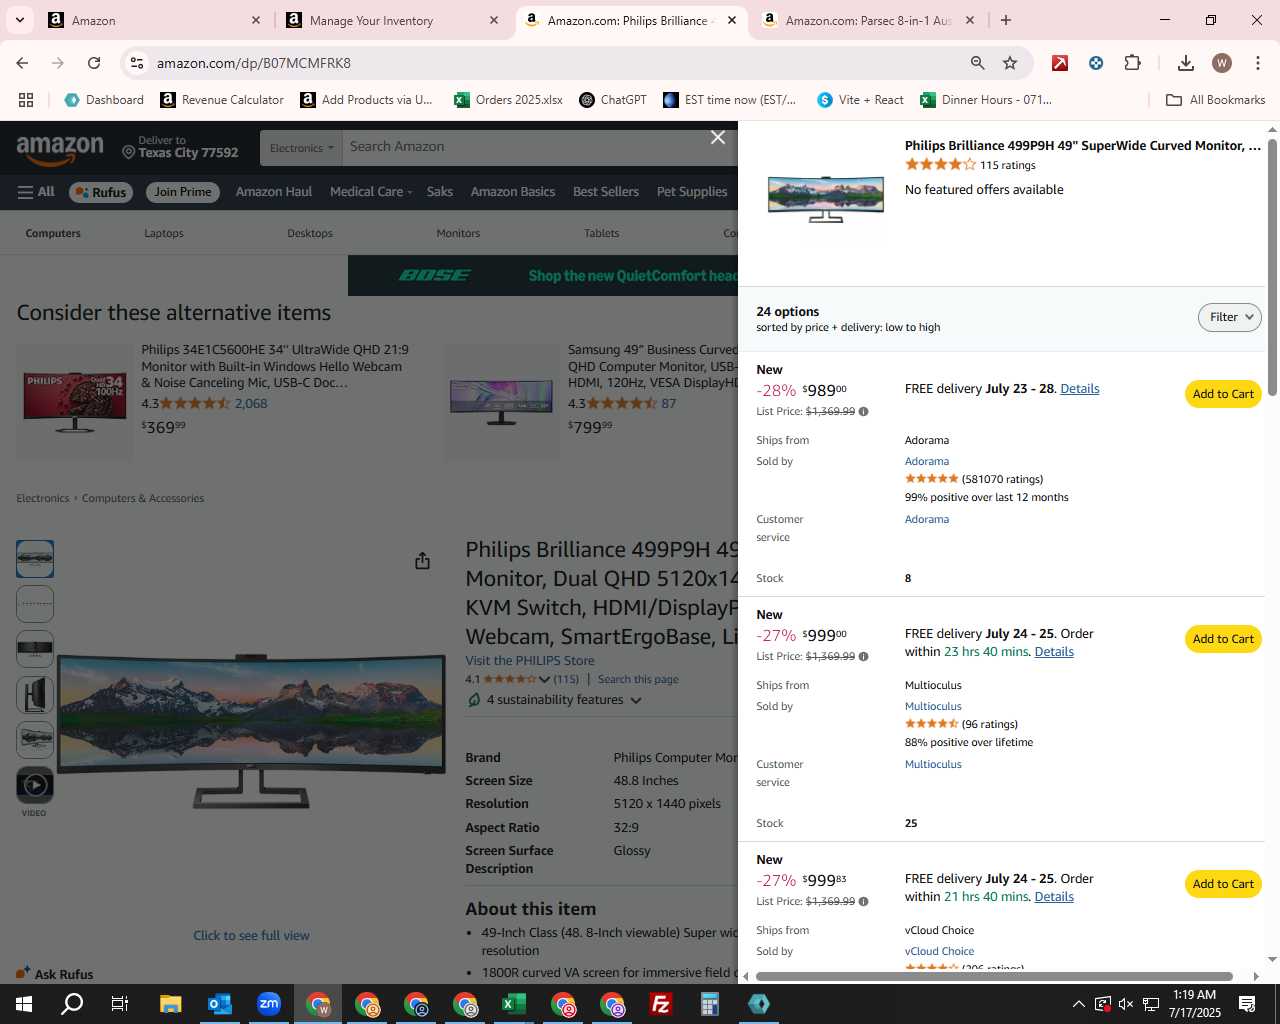Visit the PHILIPS Store link
1280x1024 pixels.
(x=530, y=661)
